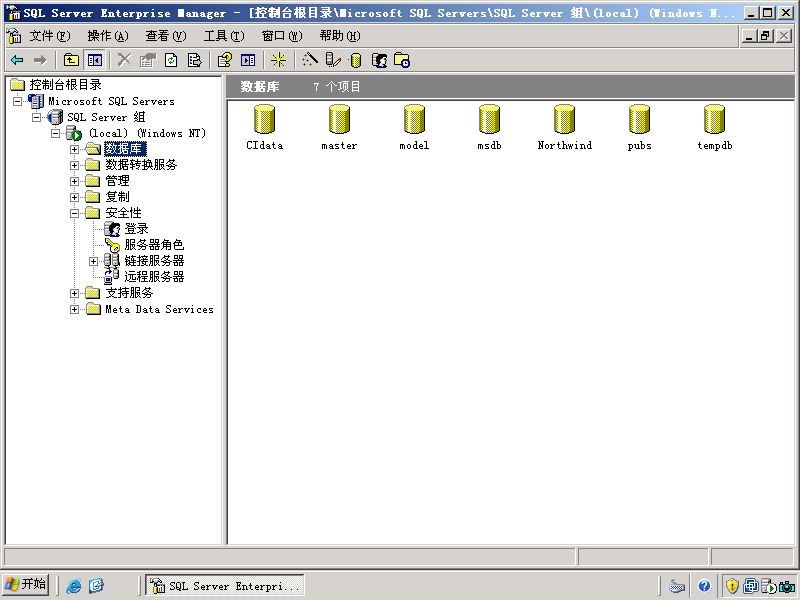The height and width of the screenshot is (600, 800).
Task: Select the 服务器角色 tree item
Action: [154, 245]
